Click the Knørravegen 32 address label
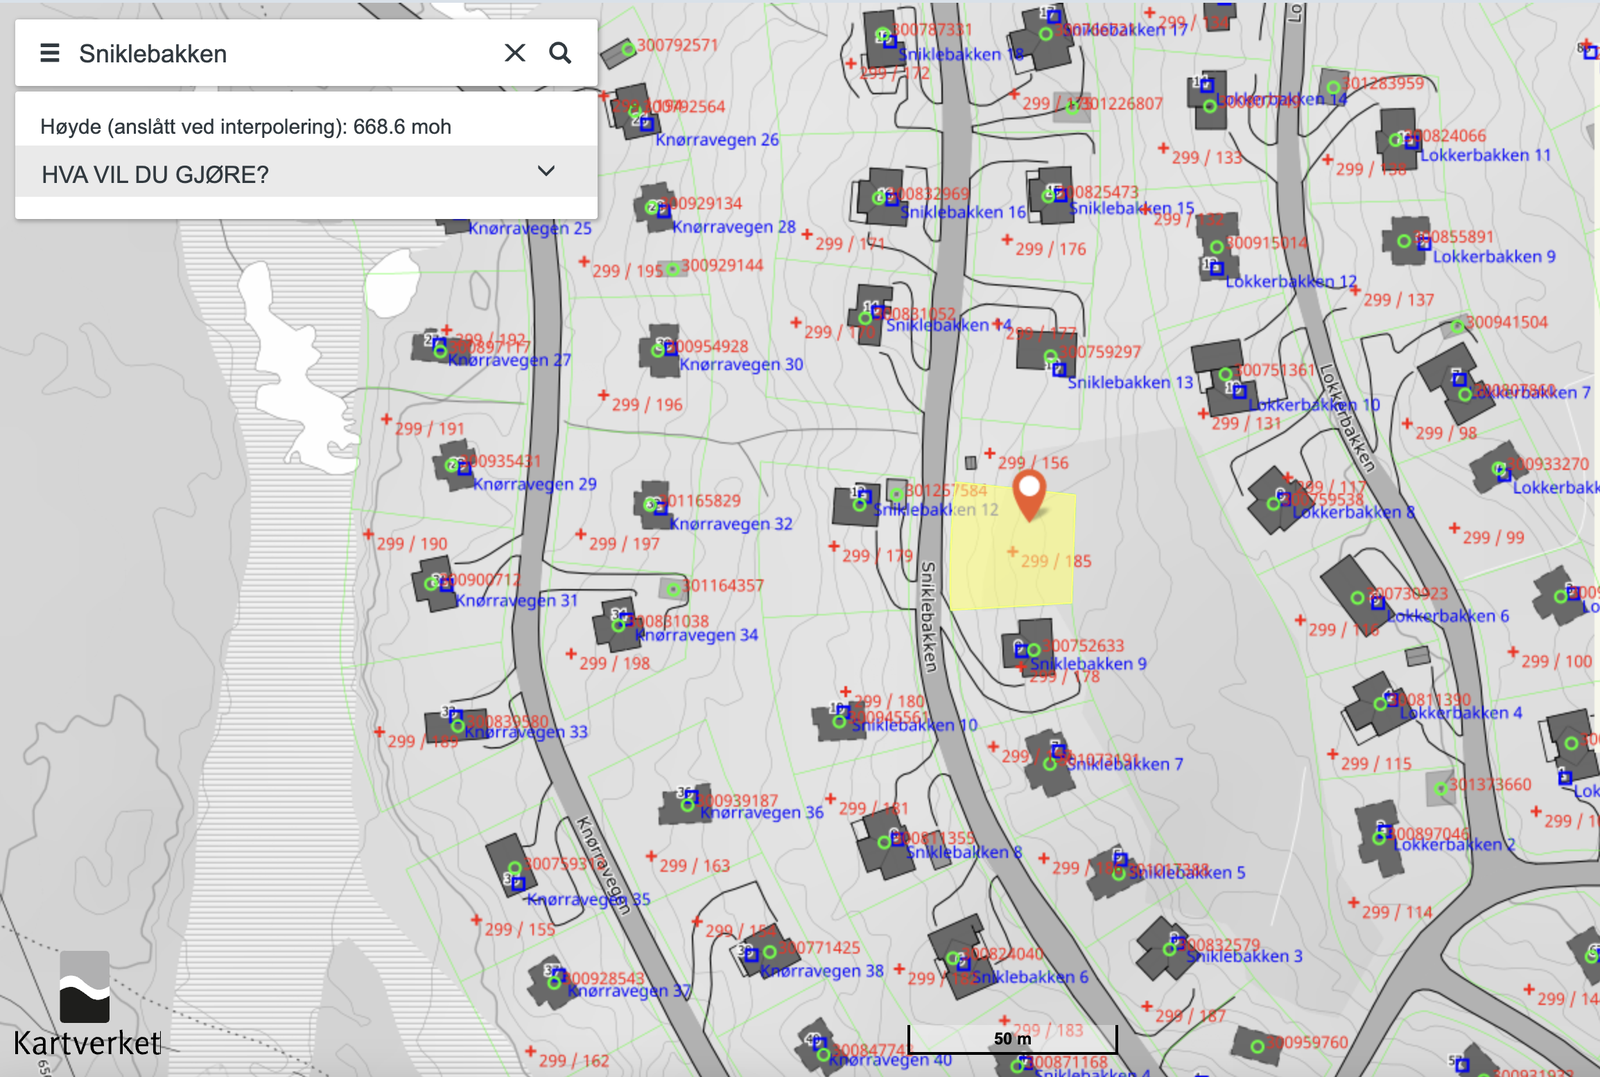This screenshot has width=1600, height=1077. pos(731,524)
